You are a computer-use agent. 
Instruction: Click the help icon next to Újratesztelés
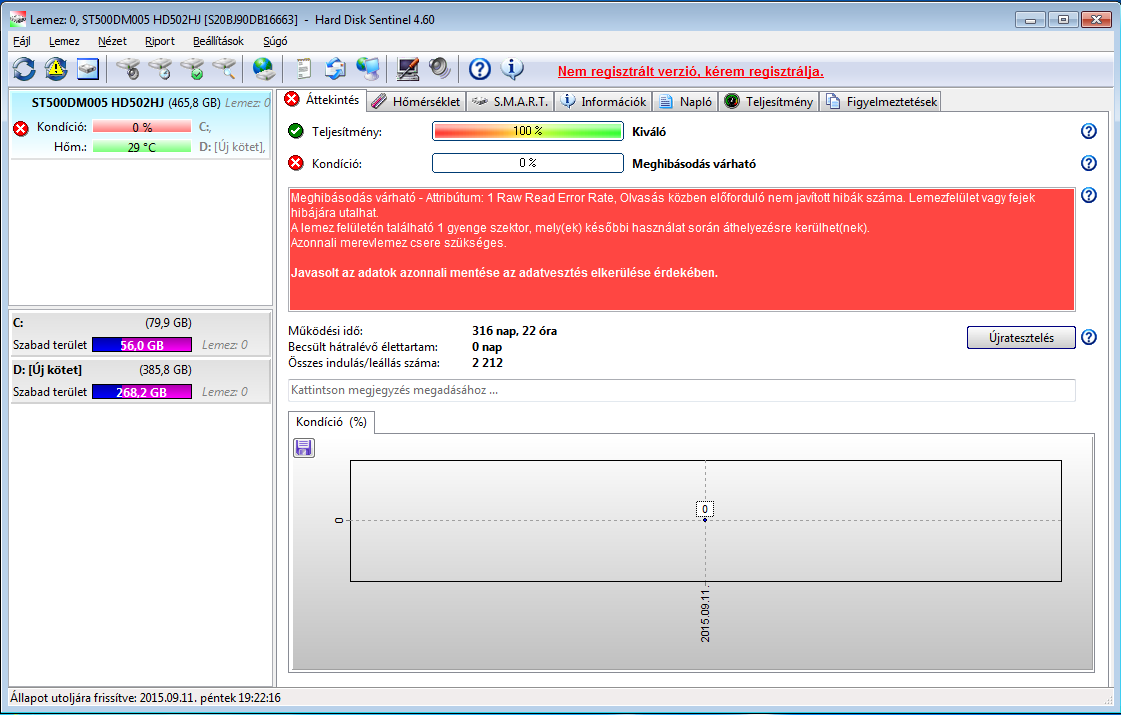(x=1088, y=337)
